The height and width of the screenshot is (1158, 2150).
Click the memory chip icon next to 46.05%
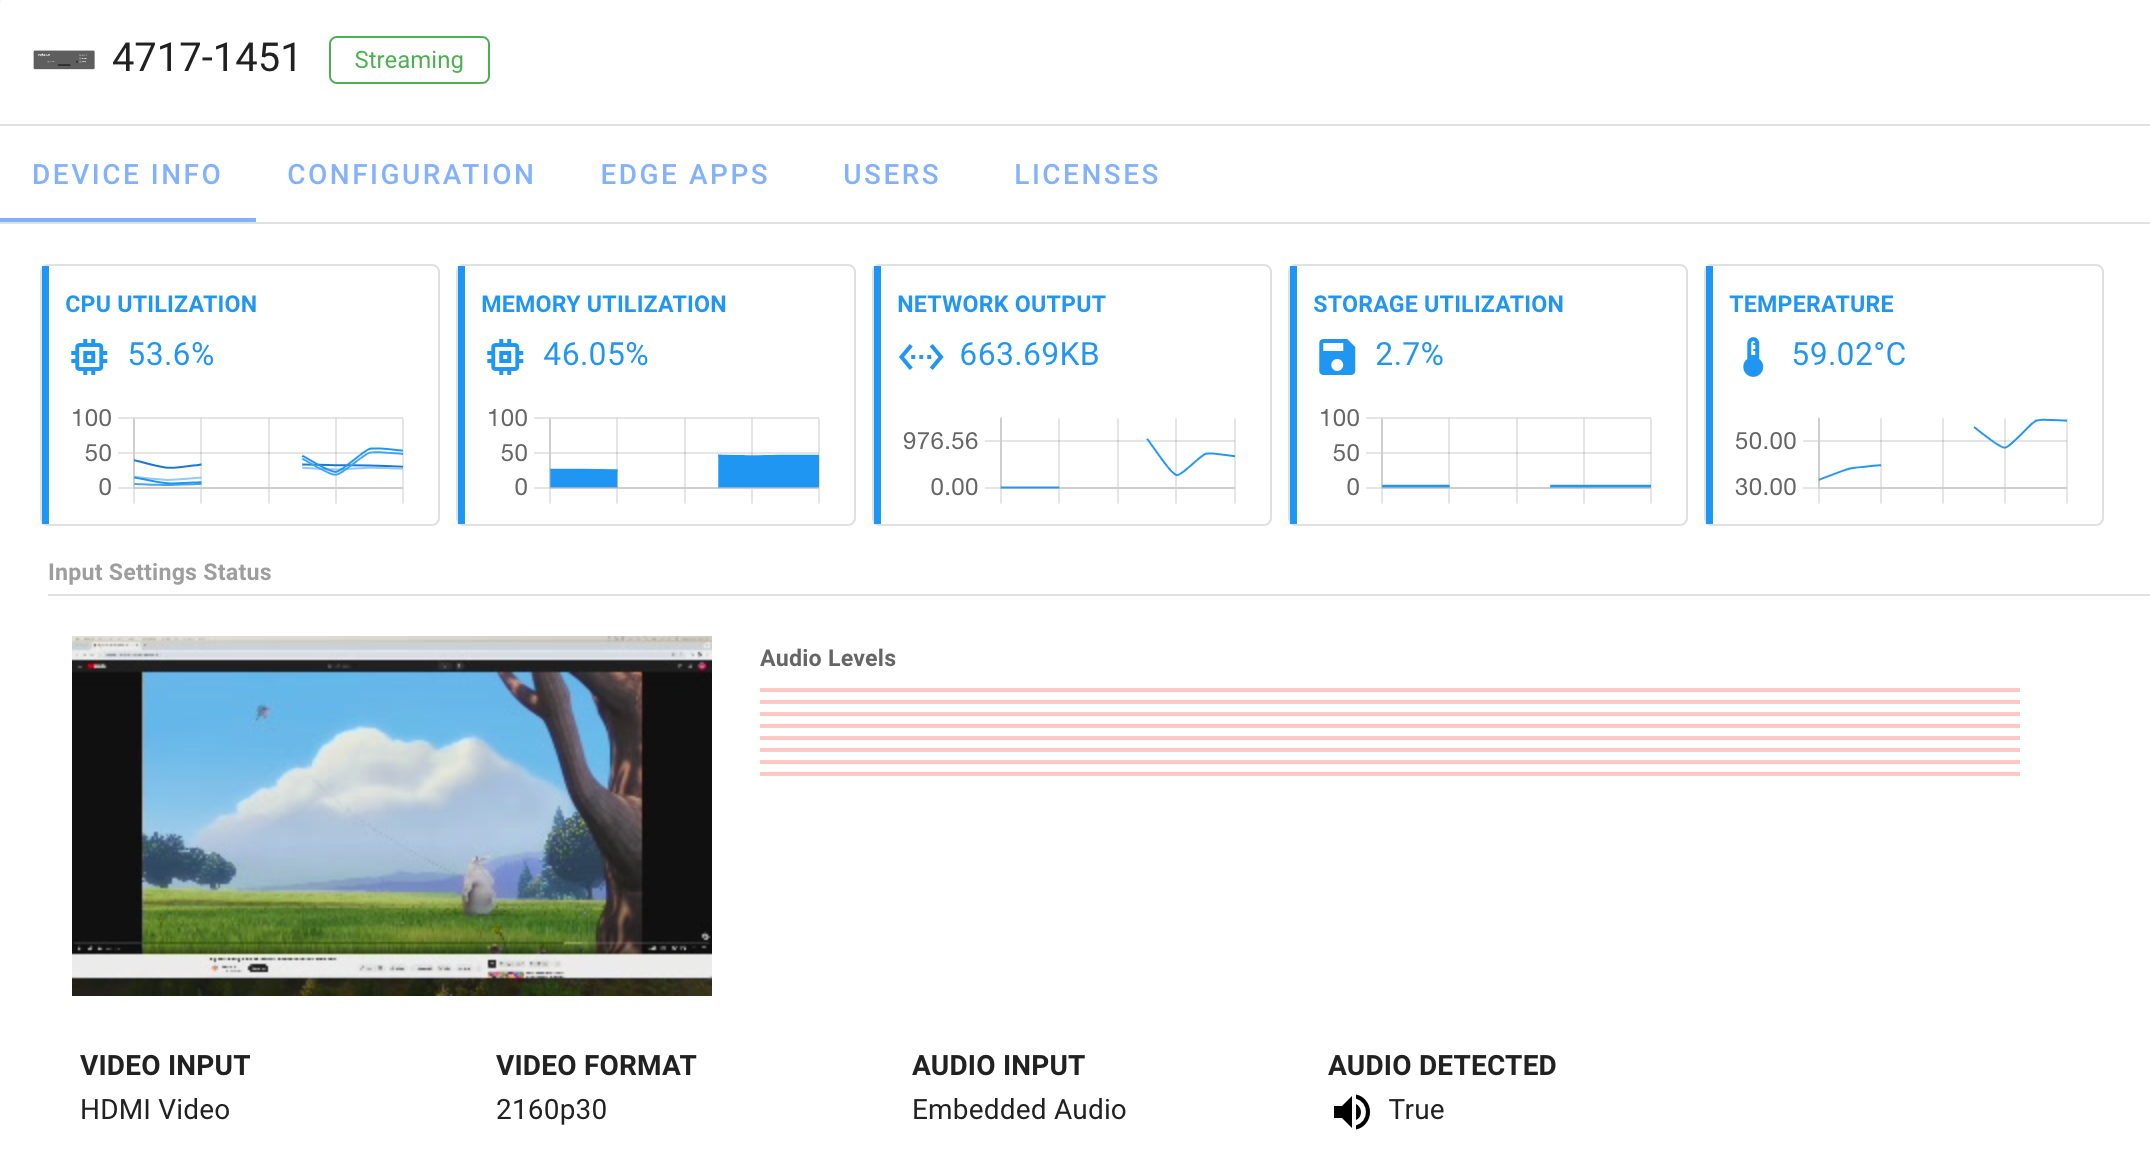[x=505, y=356]
